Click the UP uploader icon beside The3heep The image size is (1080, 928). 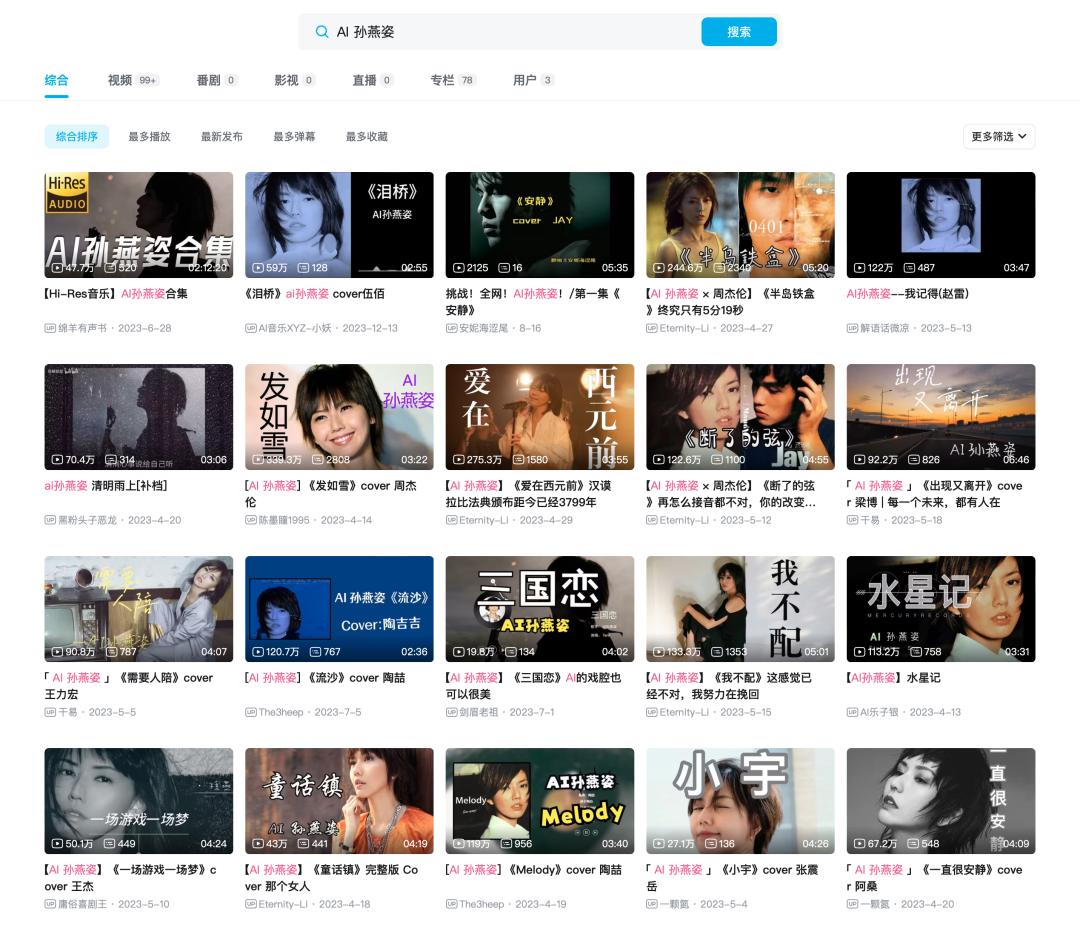tap(250, 711)
